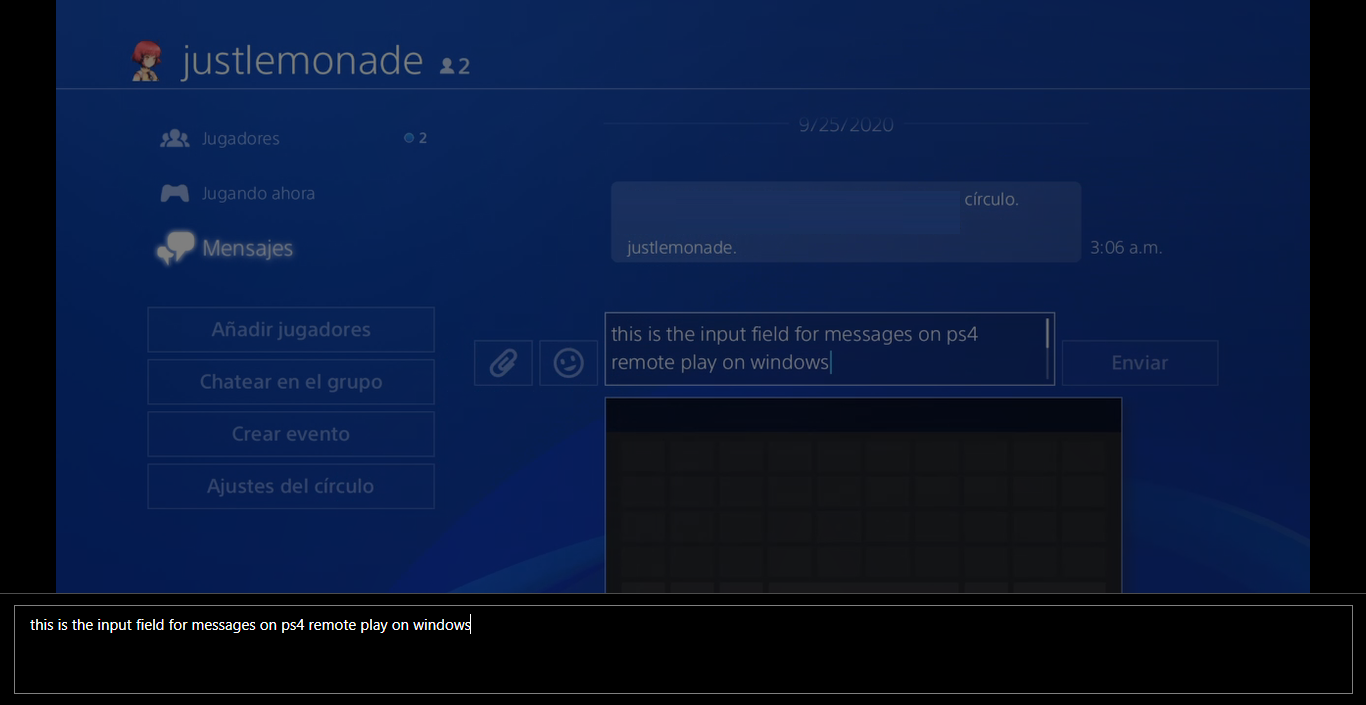The image size is (1366, 705).
Task: Click the blue Jugadores count badge
Action: click(415, 138)
